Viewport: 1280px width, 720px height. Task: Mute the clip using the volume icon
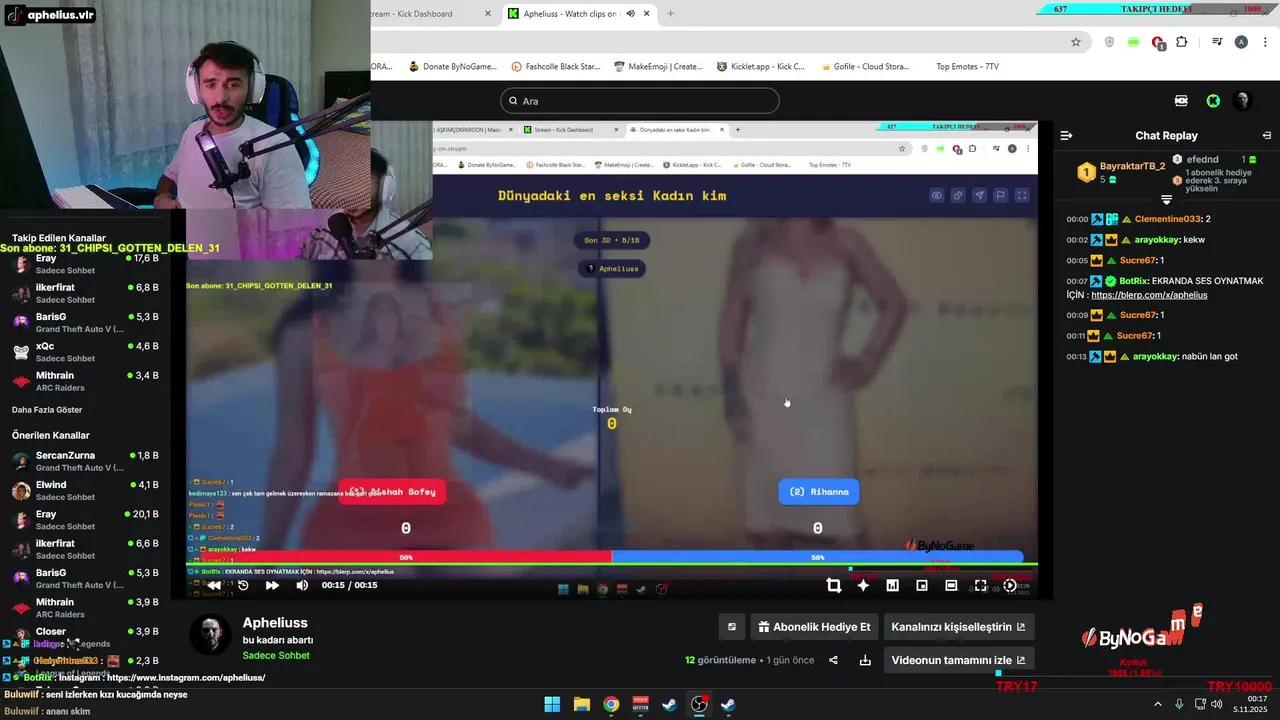[x=302, y=585]
